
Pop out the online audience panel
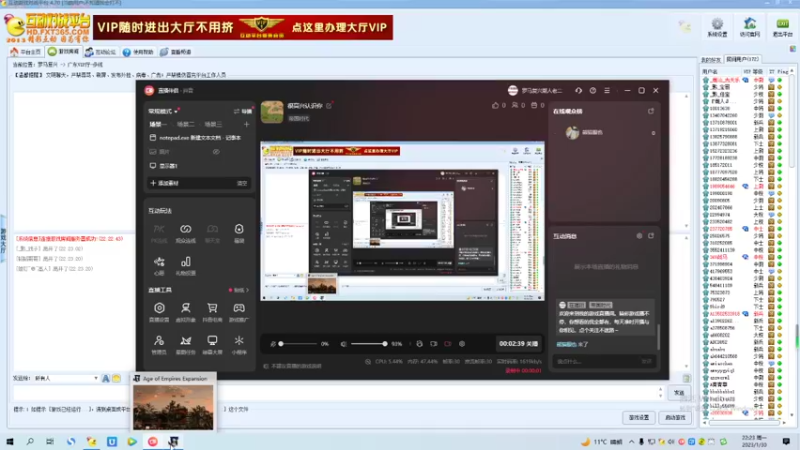651,111
